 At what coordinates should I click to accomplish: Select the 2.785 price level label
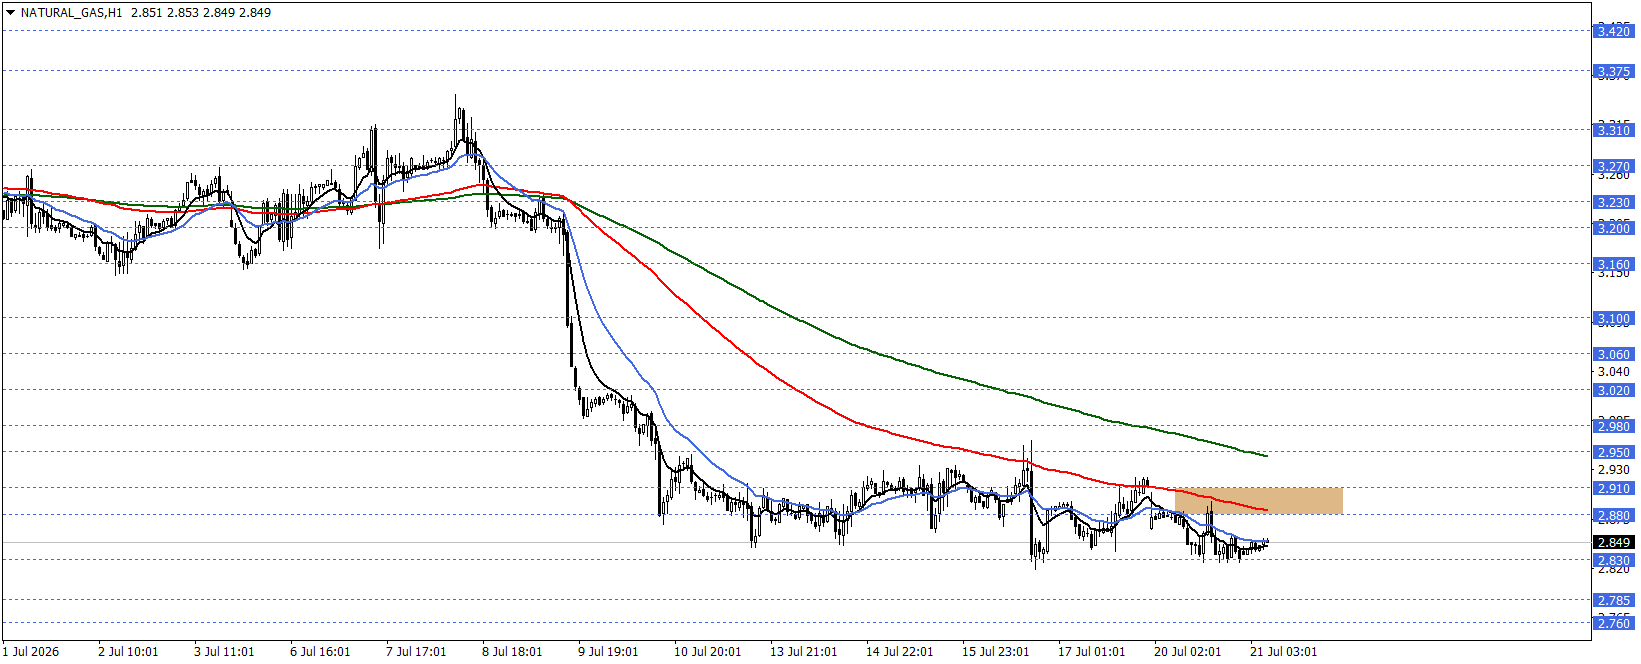1613,601
